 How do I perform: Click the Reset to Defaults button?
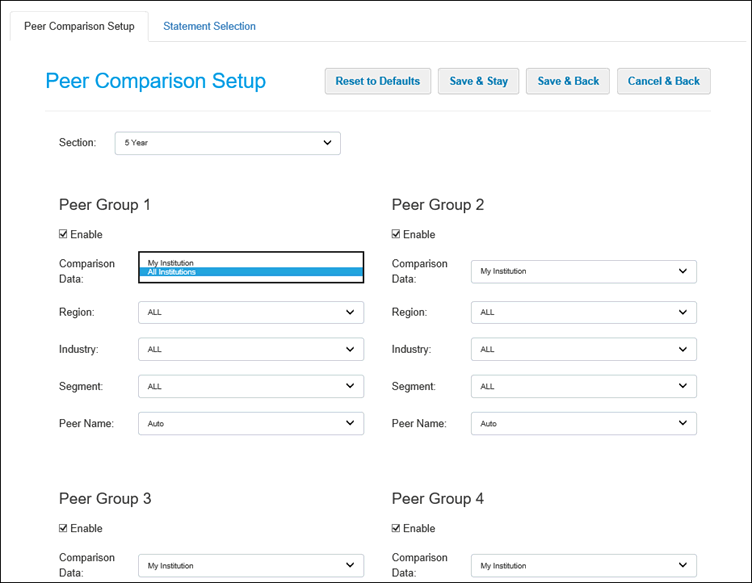(377, 81)
